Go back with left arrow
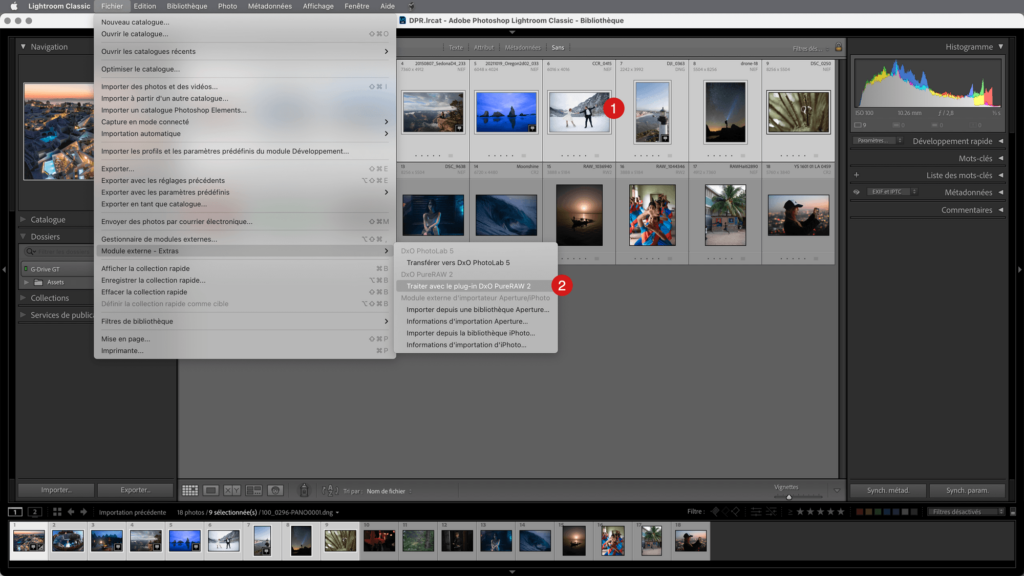Viewport: 1024px width, 576px height. point(71,512)
